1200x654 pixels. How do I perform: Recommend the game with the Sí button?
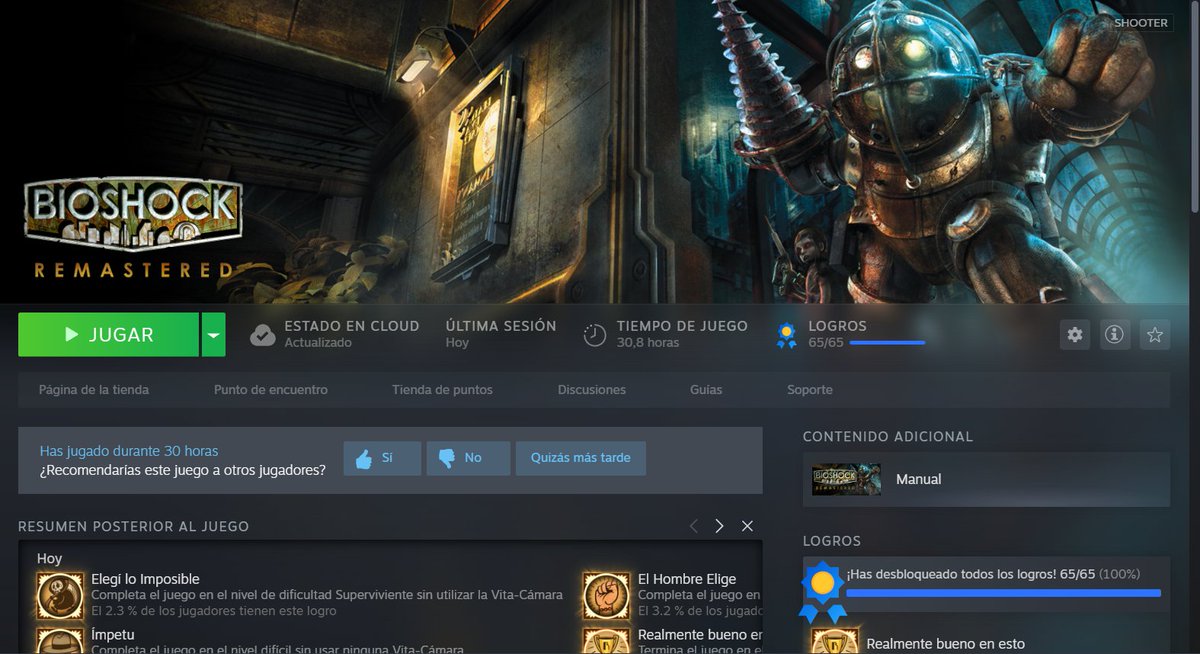[x=382, y=458]
